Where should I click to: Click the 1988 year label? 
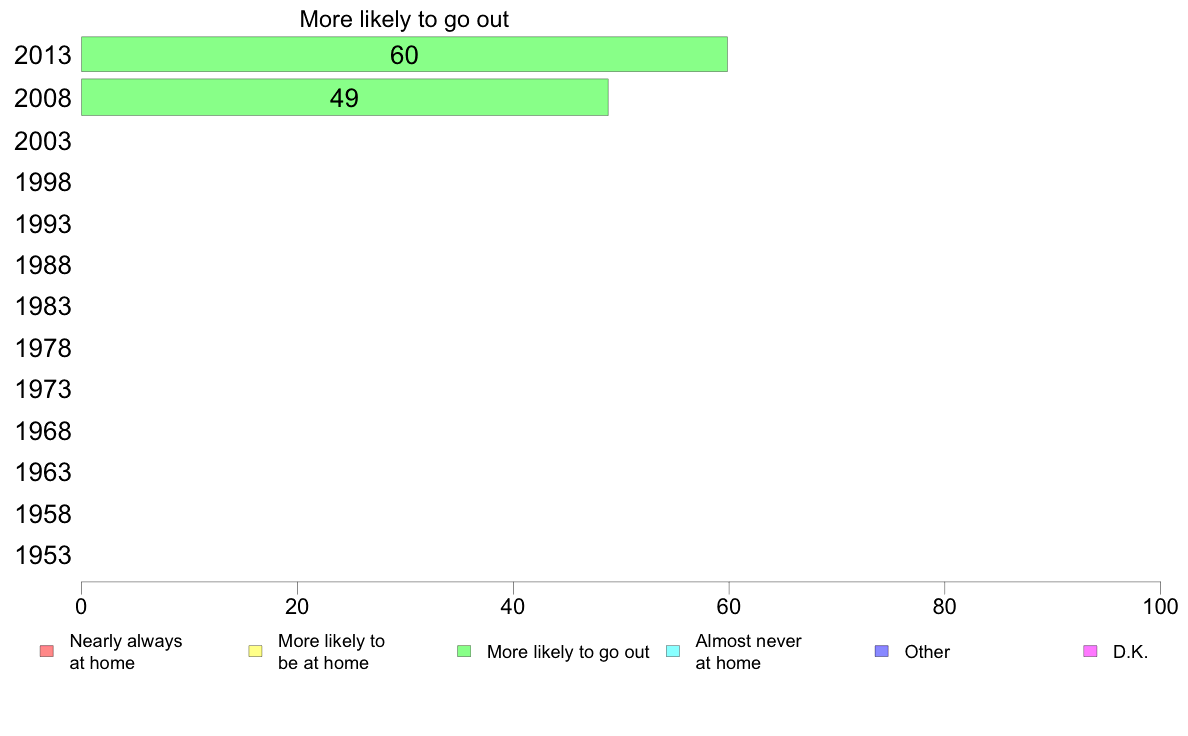43,265
